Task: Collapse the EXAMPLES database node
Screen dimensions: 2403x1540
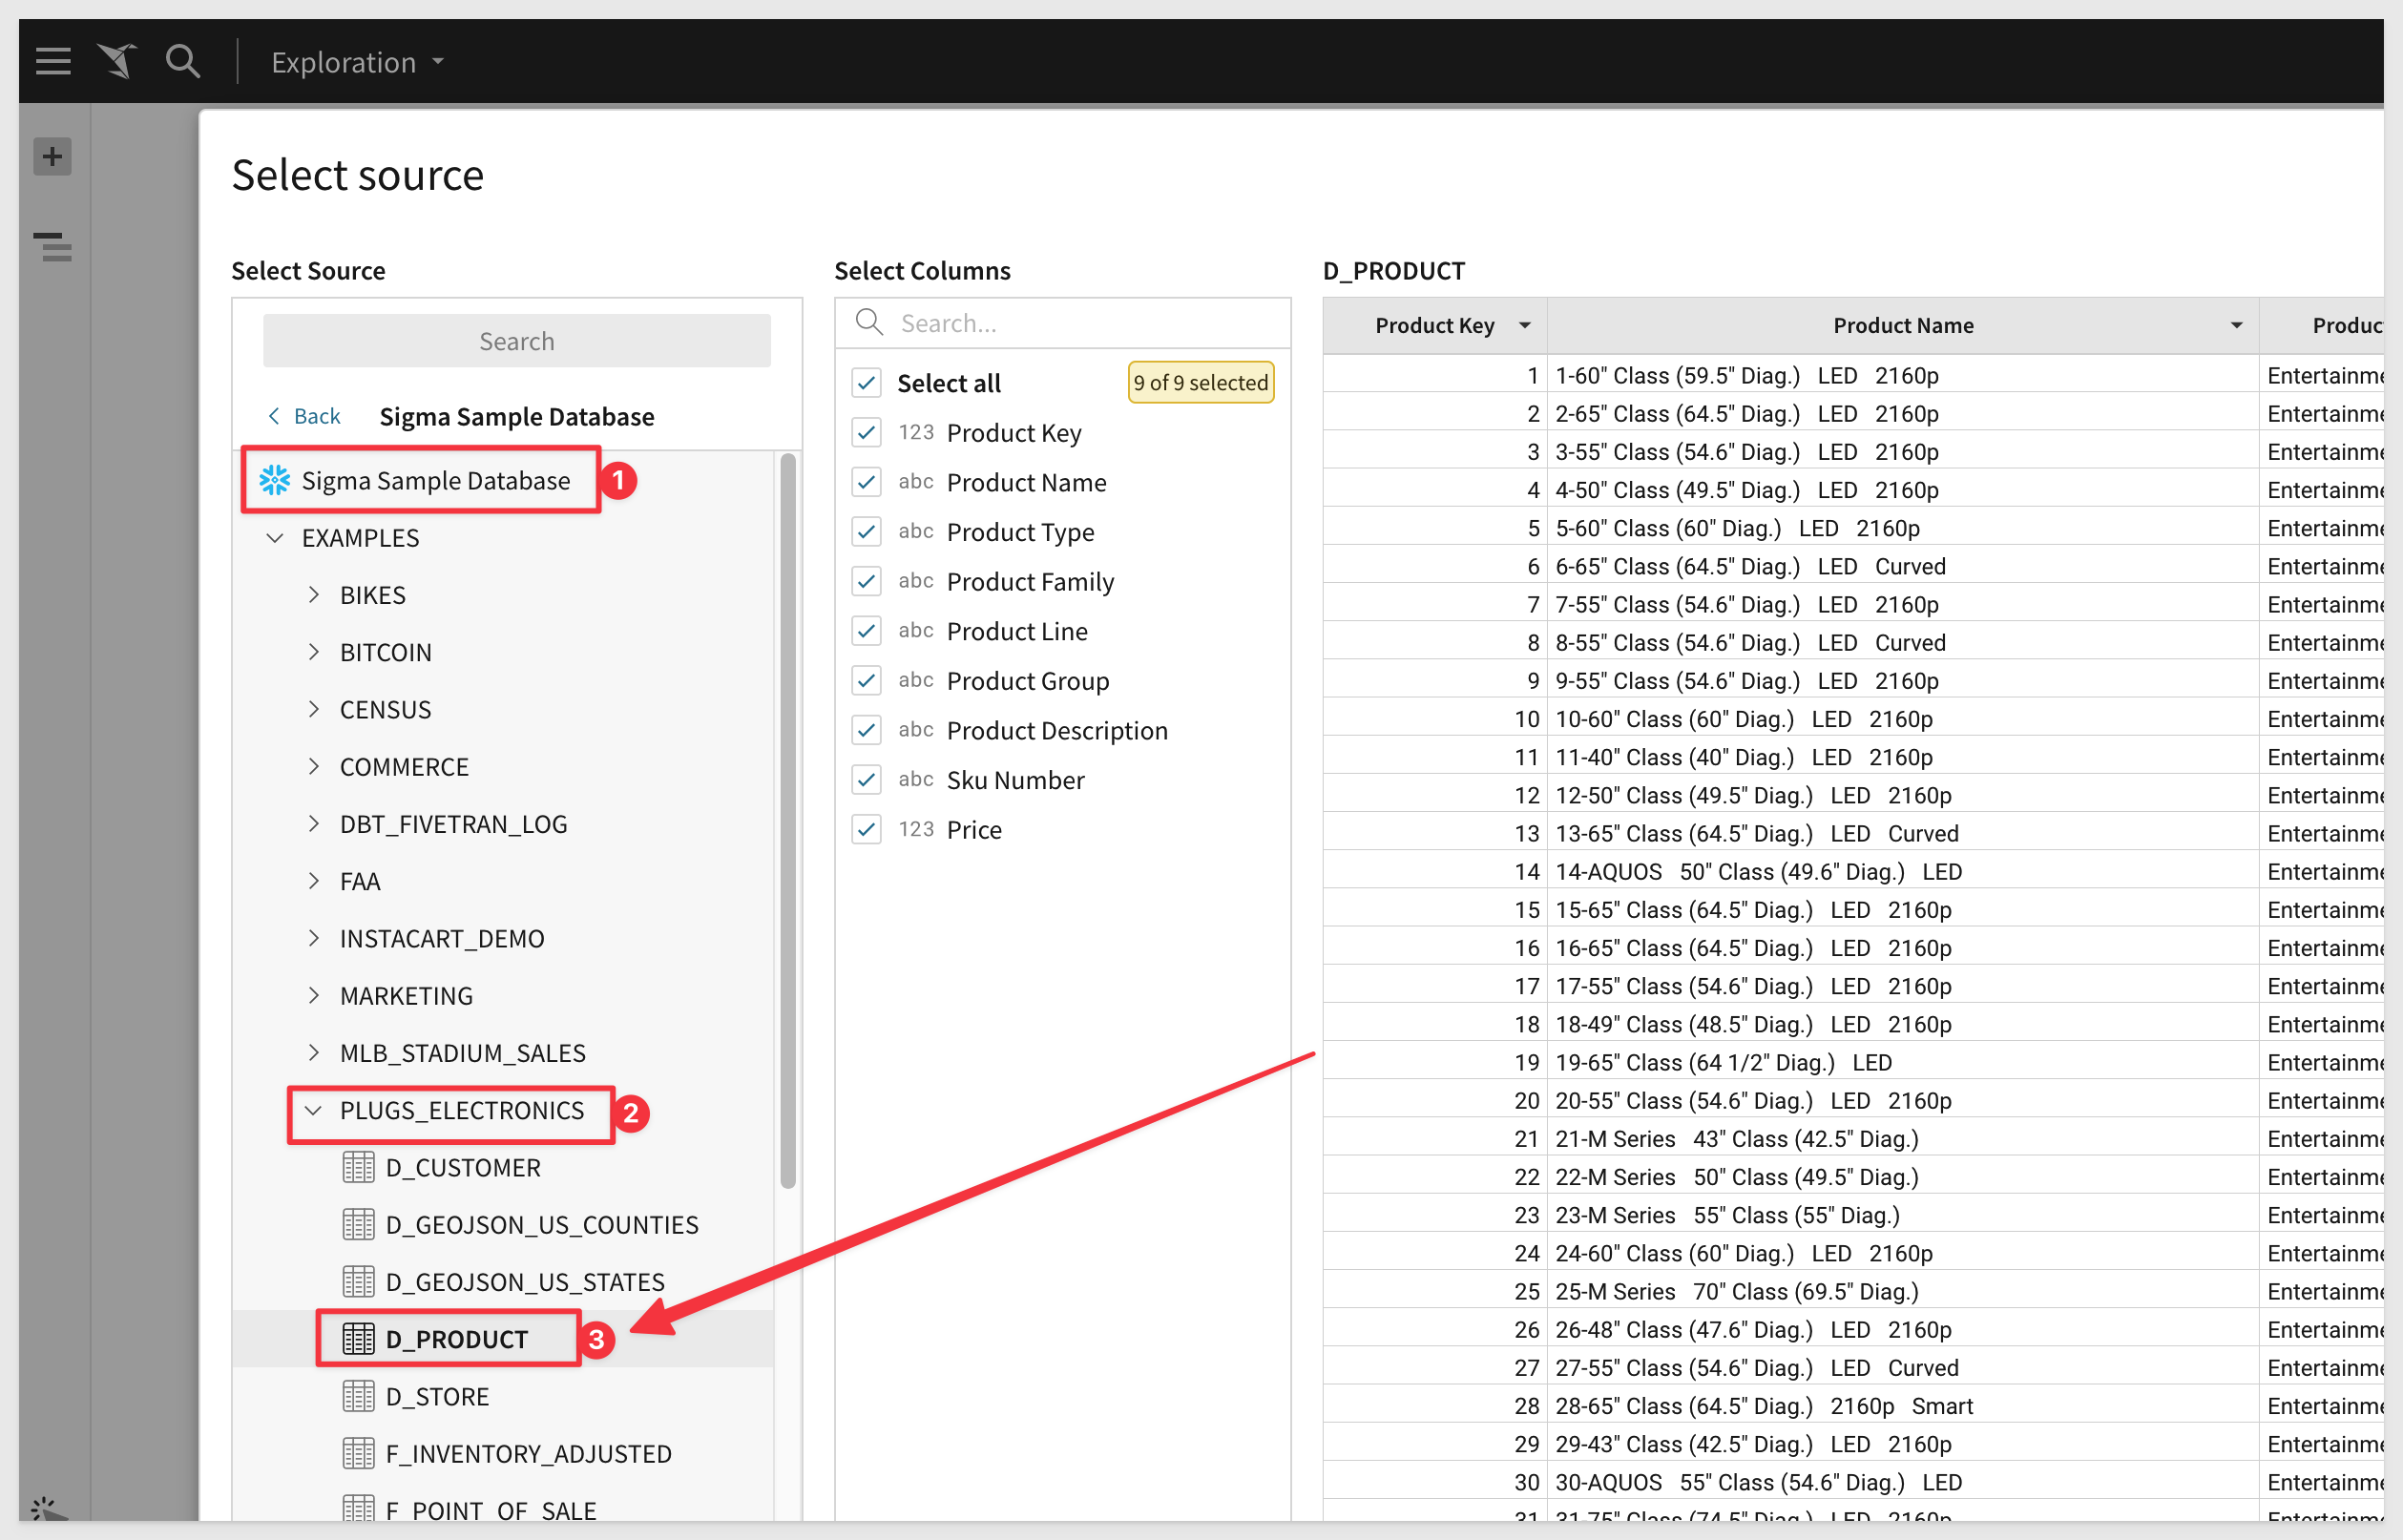Action: pos(275,538)
